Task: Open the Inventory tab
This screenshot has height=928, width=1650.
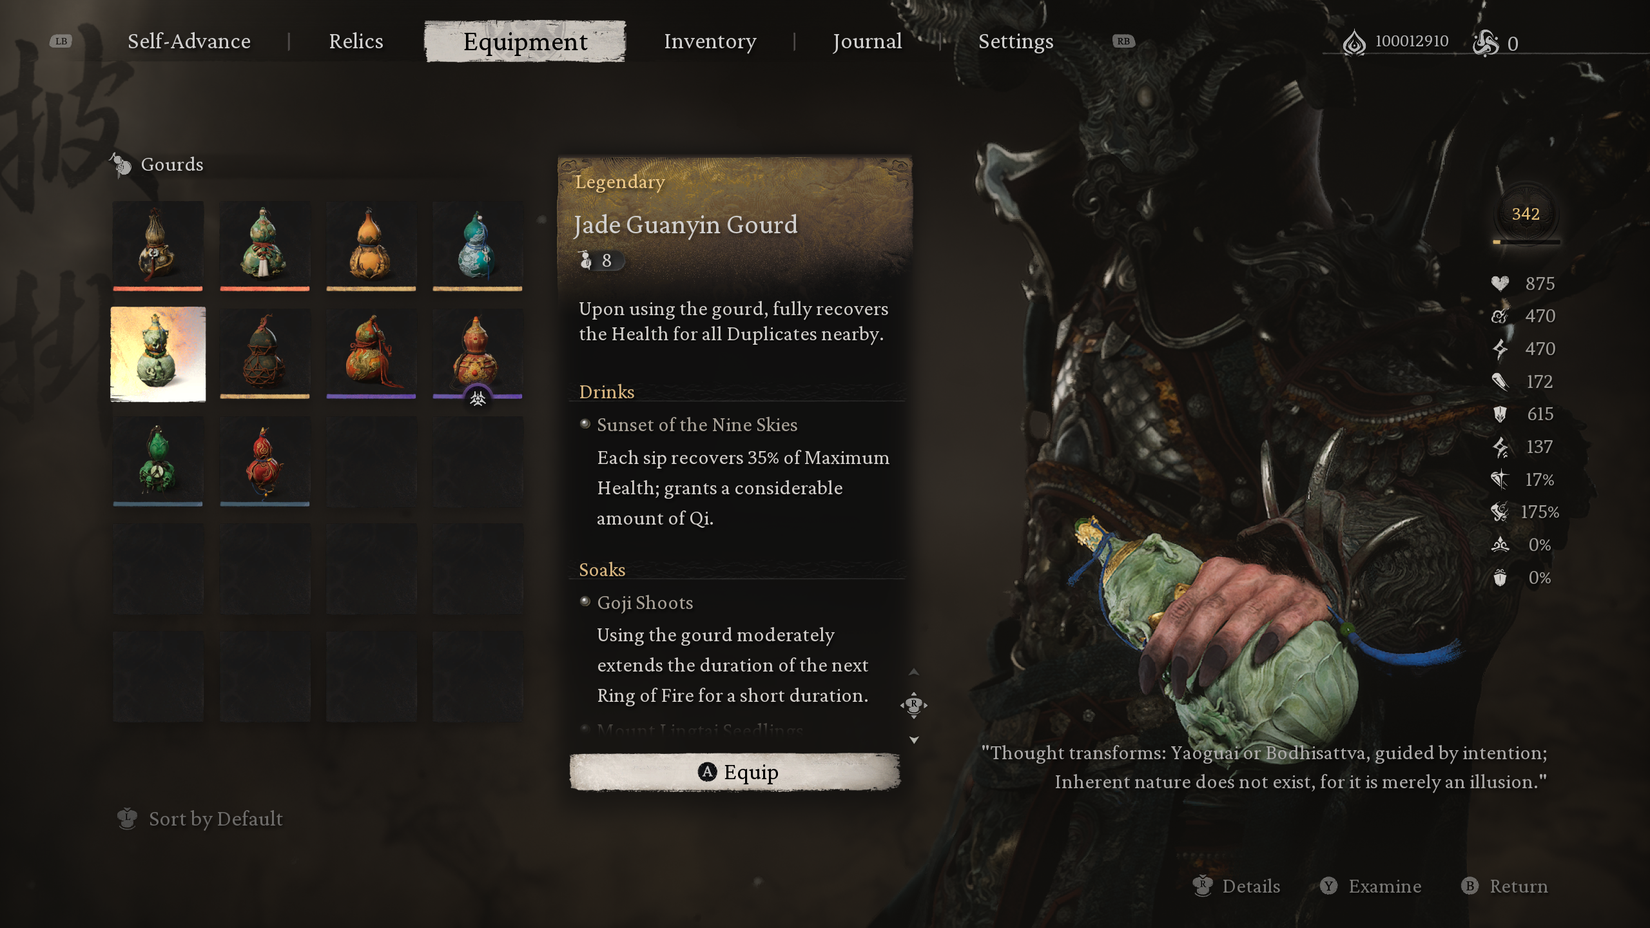Action: click(710, 41)
